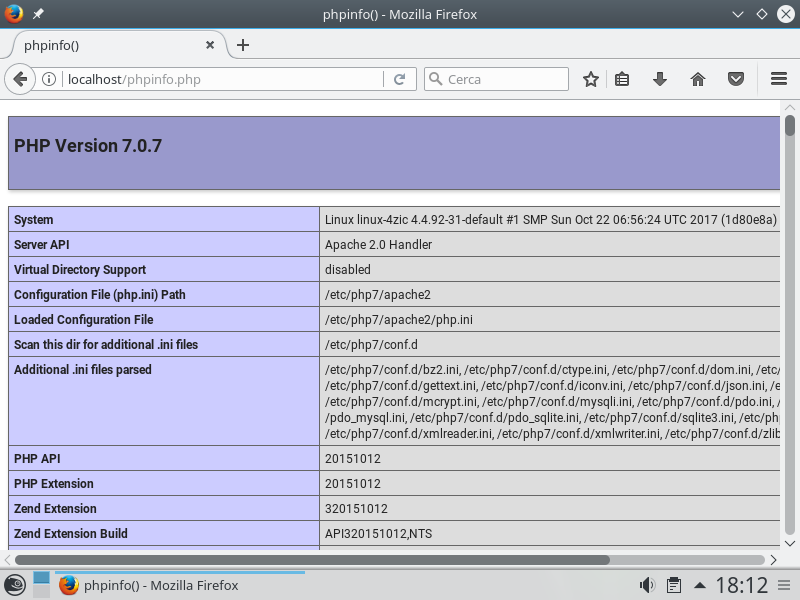The width and height of the screenshot is (800, 600).
Task: Click the /etc/php7/conf.d value
Action: [x=371, y=344]
